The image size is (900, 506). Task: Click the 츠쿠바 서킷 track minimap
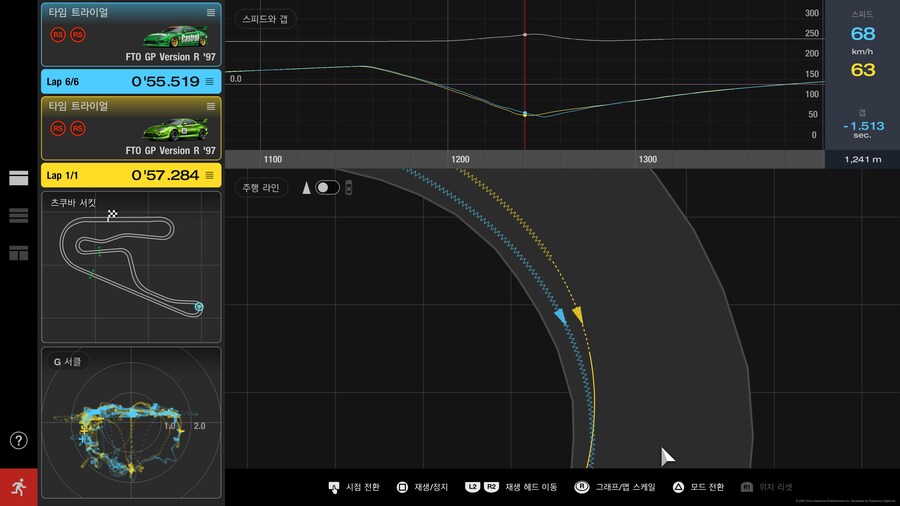130,265
